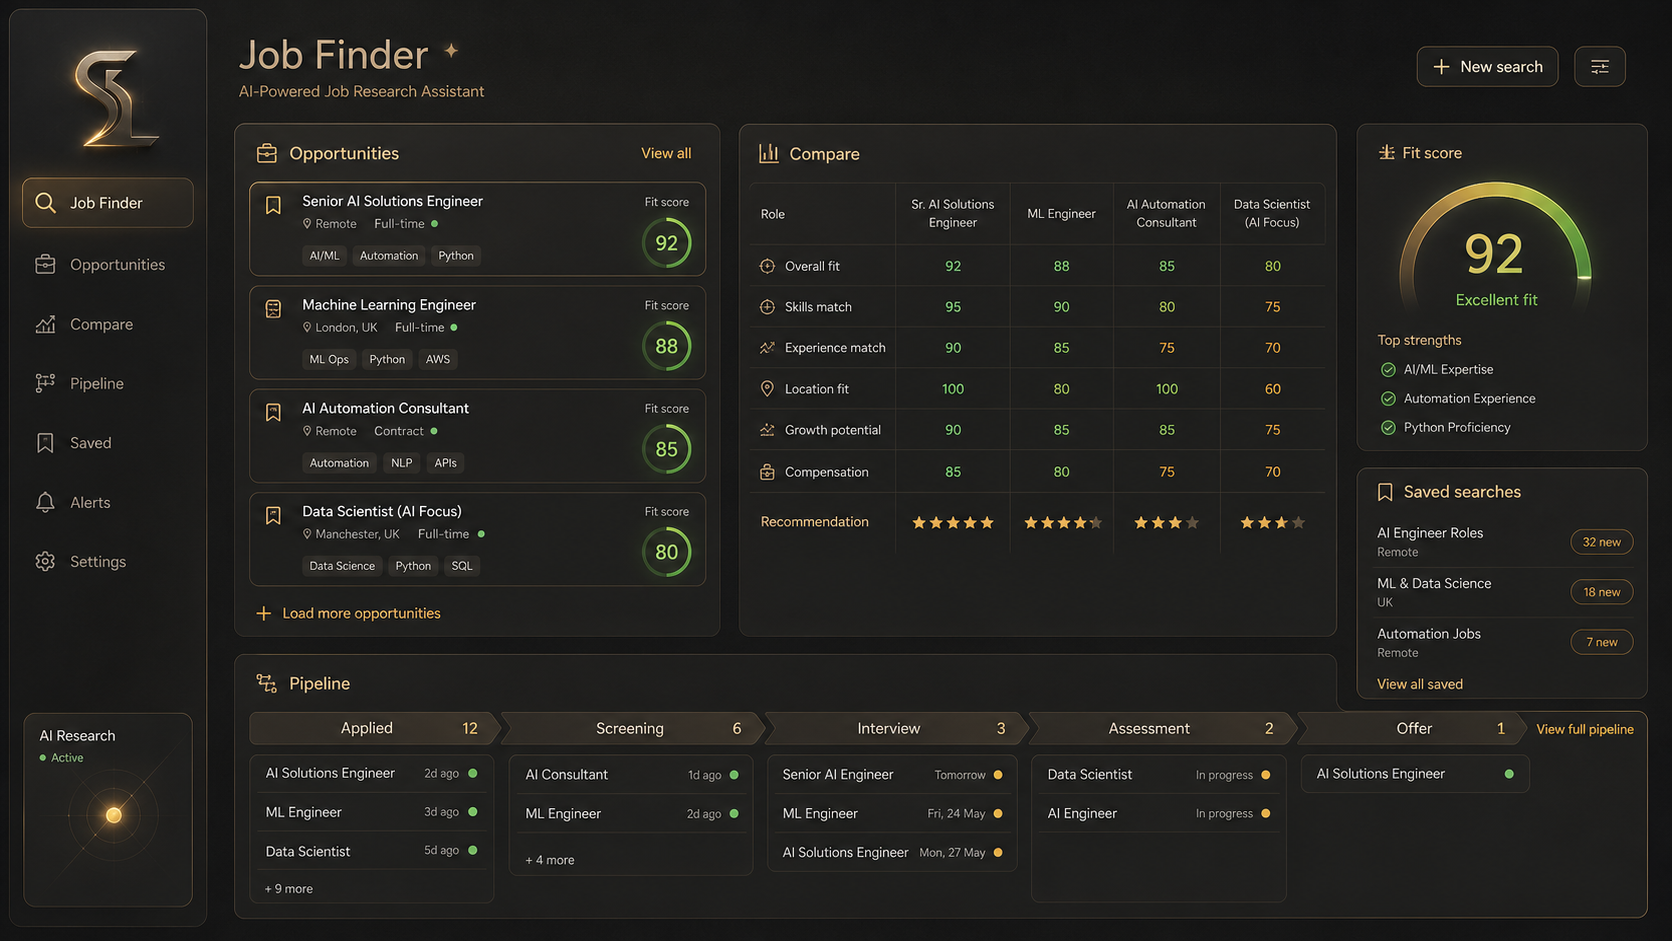The height and width of the screenshot is (941, 1672).
Task: Click the Compensation row icon
Action: click(767, 472)
